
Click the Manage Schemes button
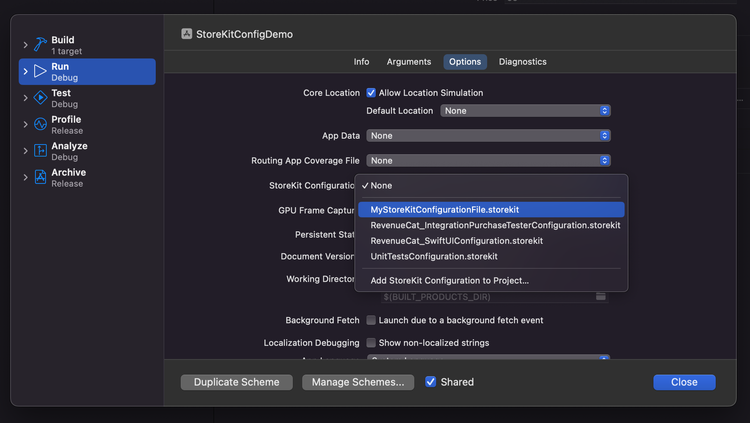(358, 382)
